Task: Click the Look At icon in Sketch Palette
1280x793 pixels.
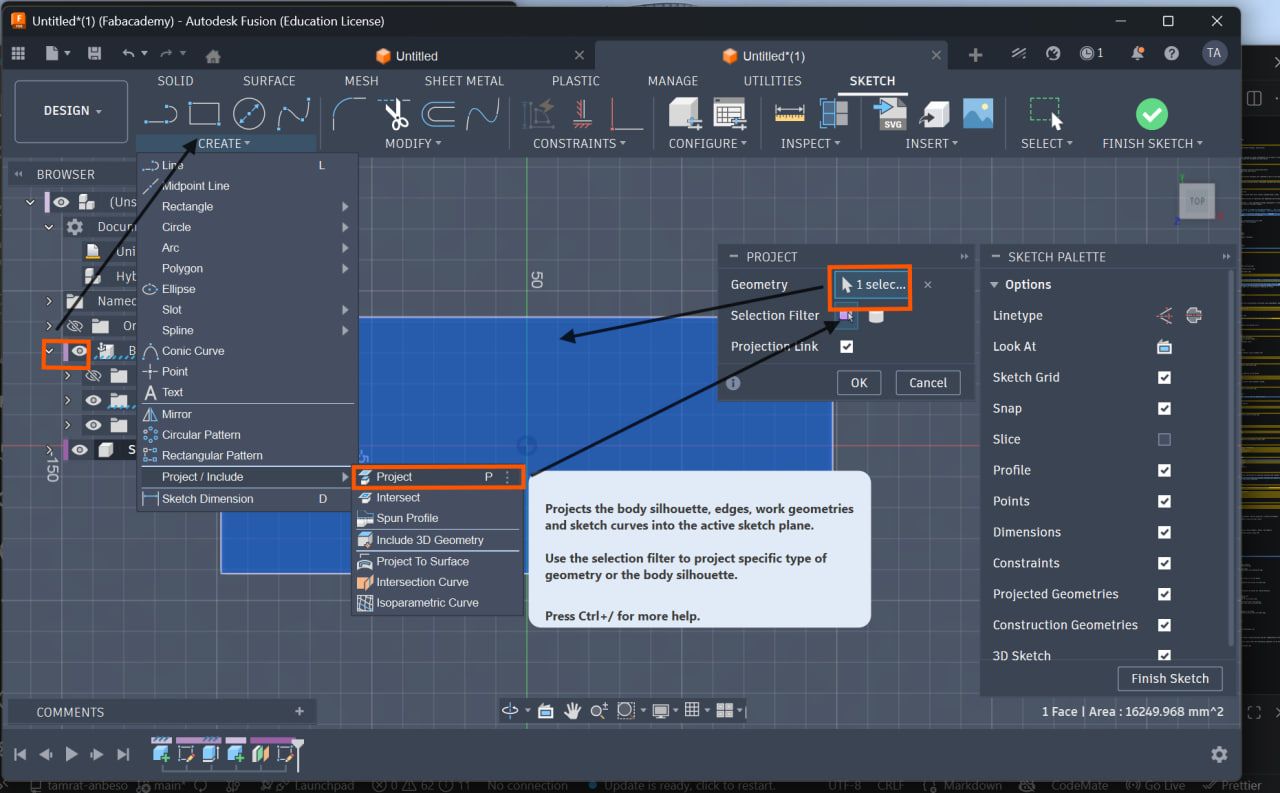Action: 1164,347
